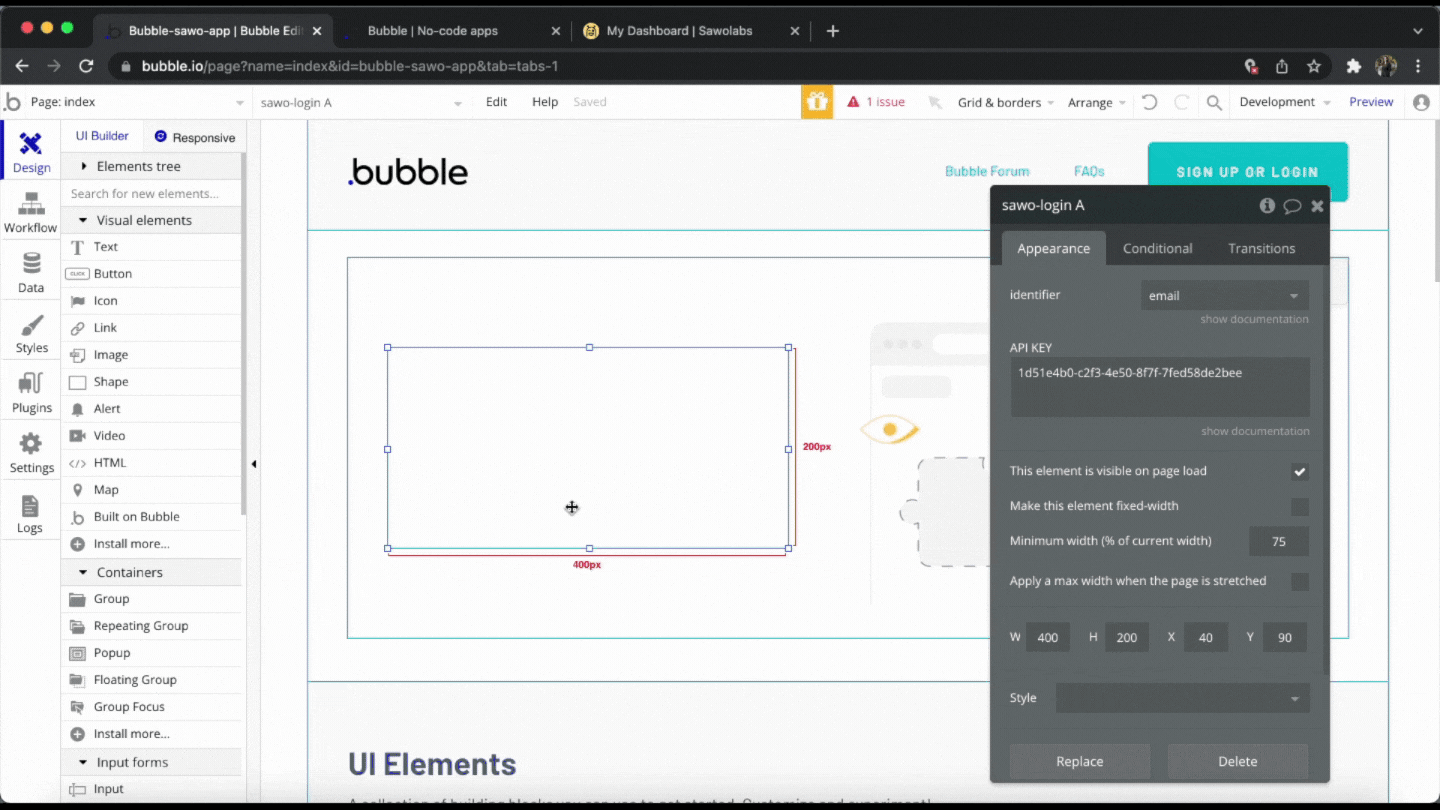Select the Button element
Image resolution: width=1440 pixels, height=810 pixels.
point(152,273)
